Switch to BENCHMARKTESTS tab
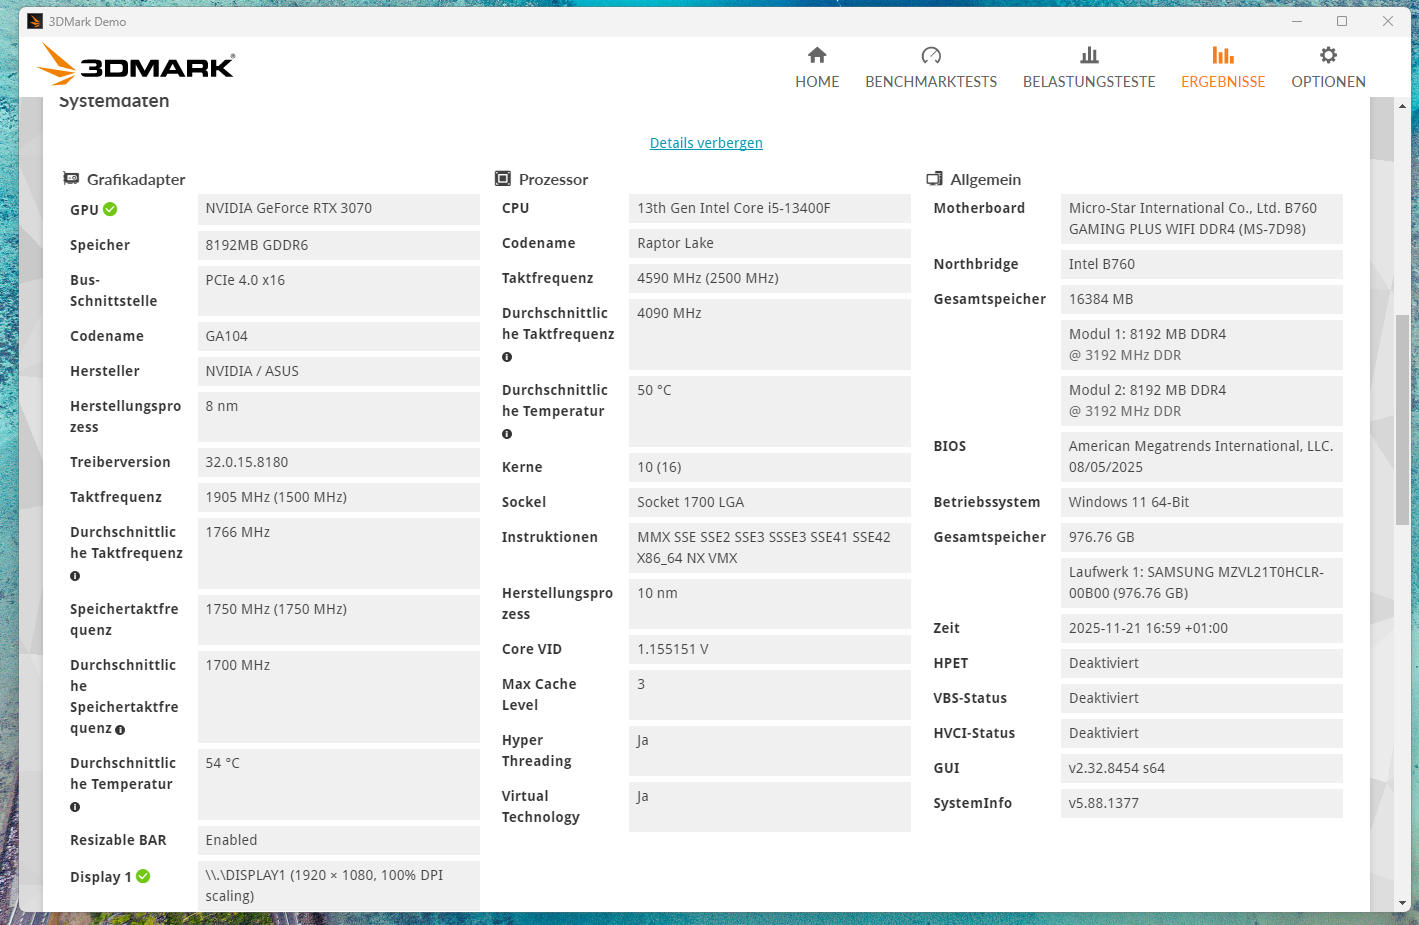The height and width of the screenshot is (925, 1419). 931,67
